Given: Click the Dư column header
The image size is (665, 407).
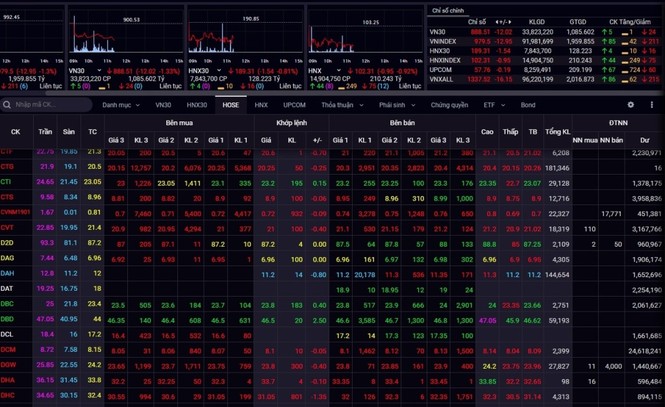Looking at the screenshot, I should tap(645, 140).
